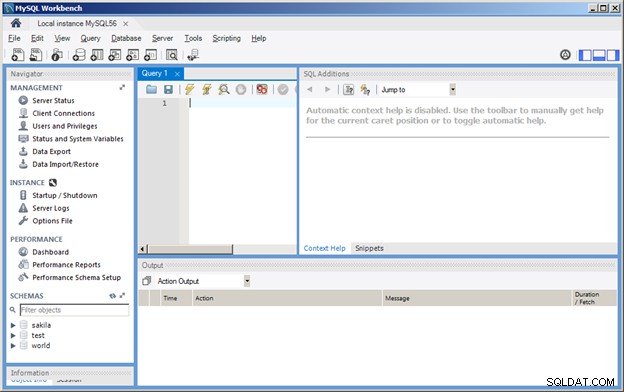Screen dimensions: 624x392
Task: Click the Filter objects search field
Action: pyautogui.click(x=74, y=310)
